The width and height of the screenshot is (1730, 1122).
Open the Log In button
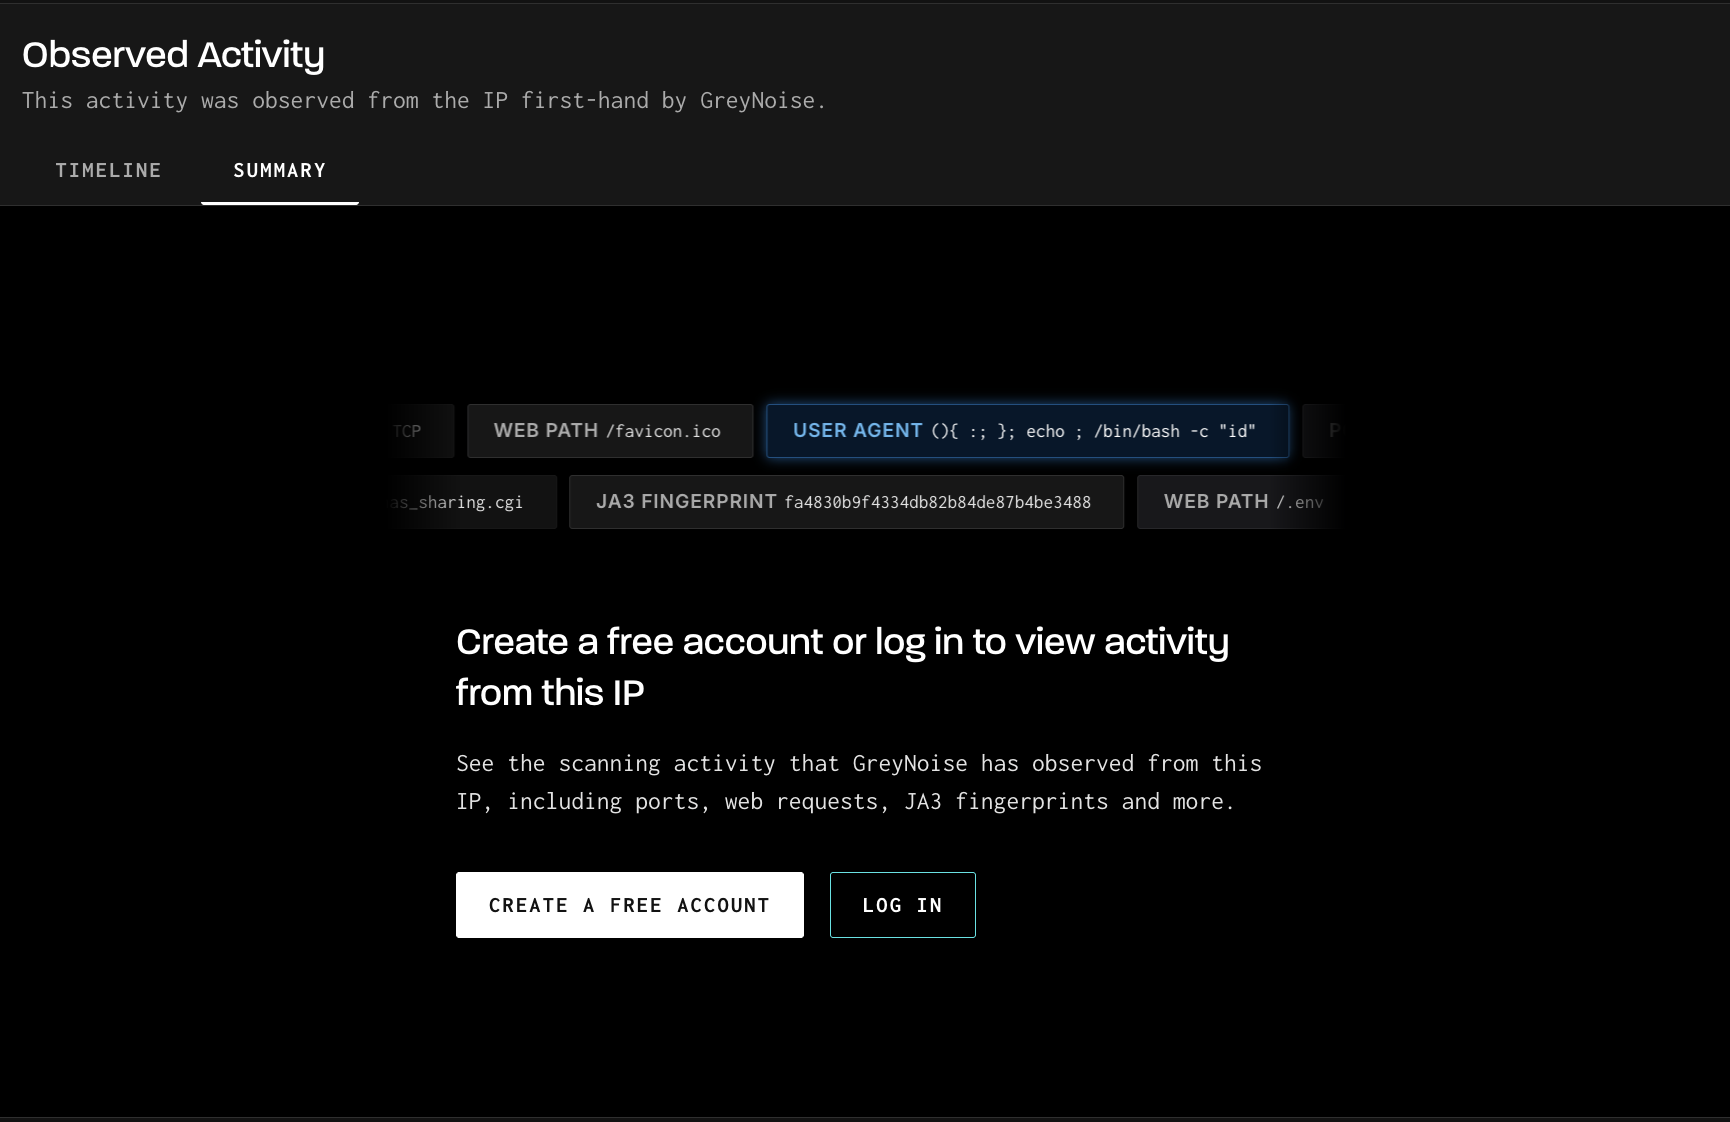[x=903, y=905]
